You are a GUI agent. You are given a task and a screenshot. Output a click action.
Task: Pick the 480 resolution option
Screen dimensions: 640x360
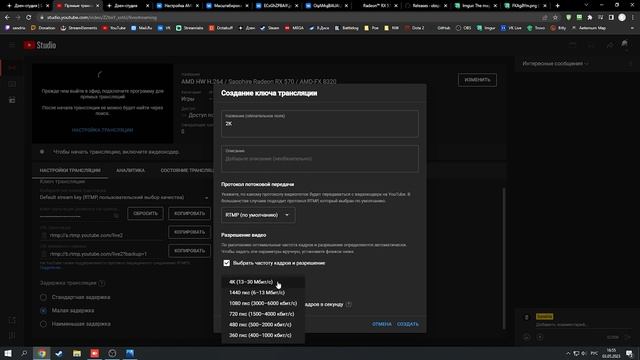point(263,324)
